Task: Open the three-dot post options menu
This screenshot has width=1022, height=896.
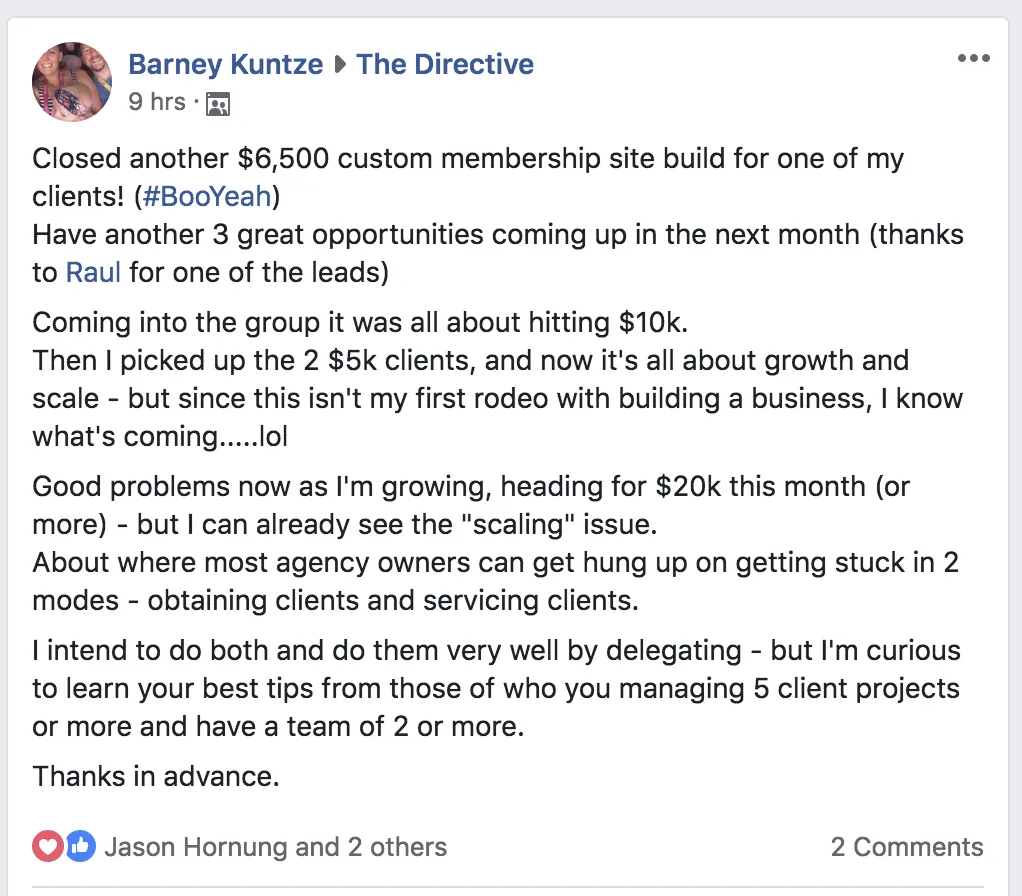Action: pos(973,59)
